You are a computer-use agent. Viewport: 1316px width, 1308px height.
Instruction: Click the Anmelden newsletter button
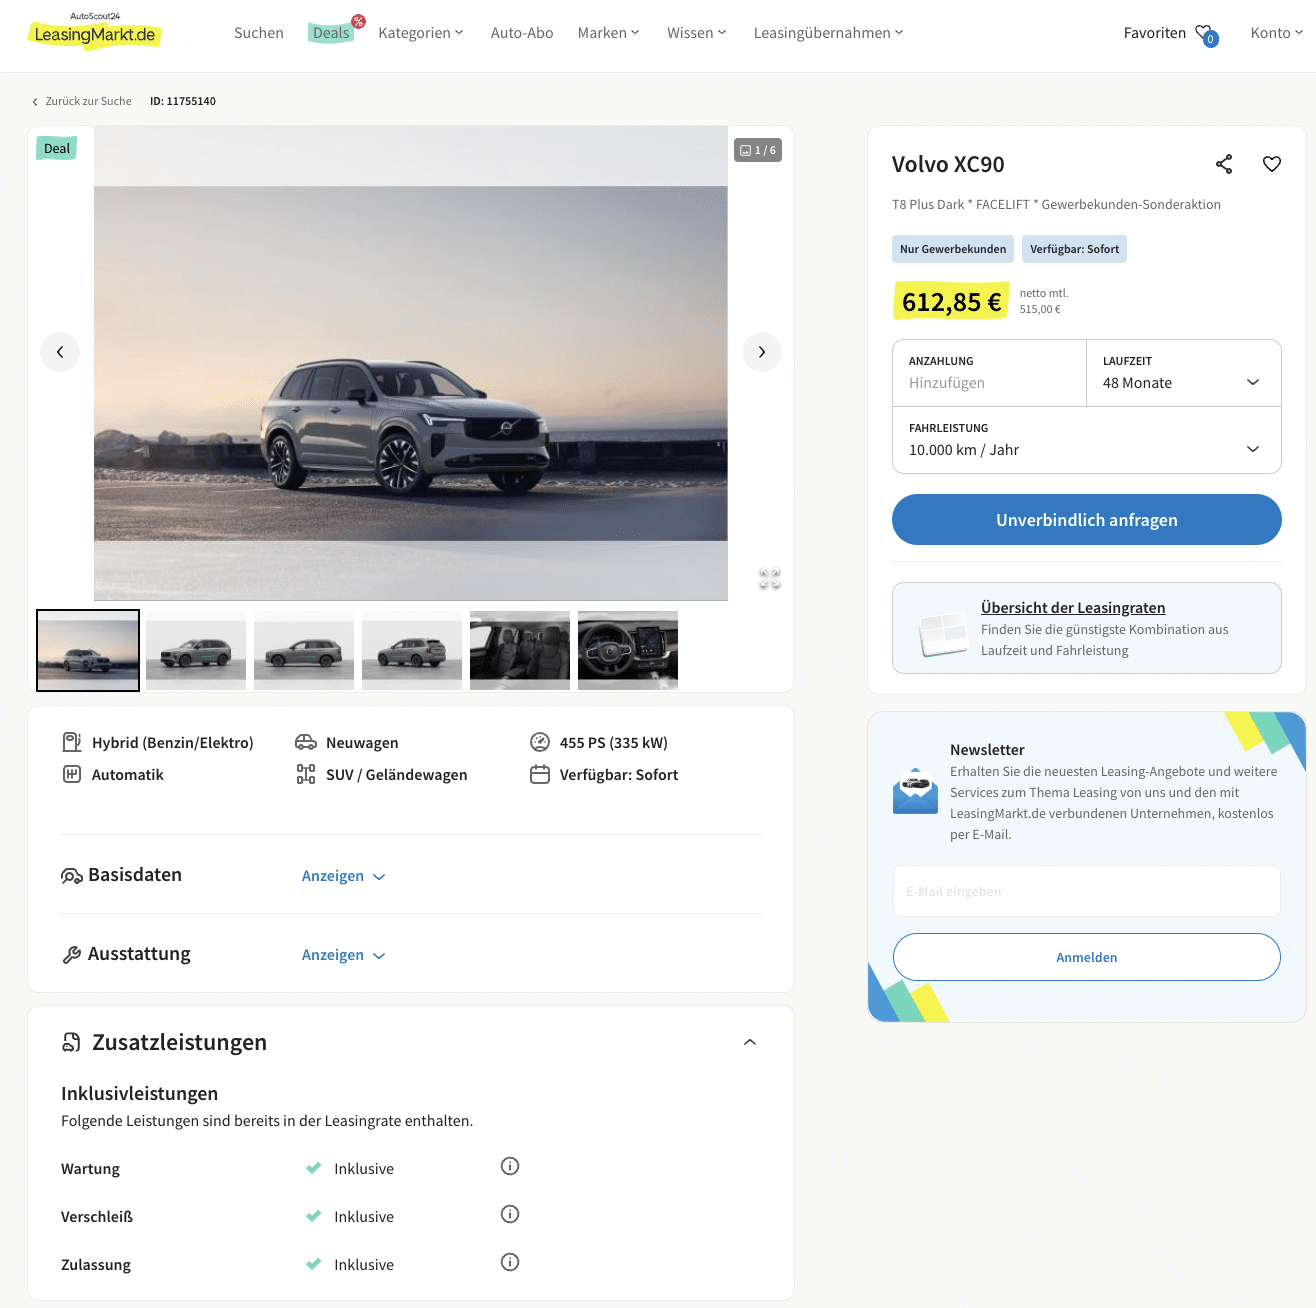[x=1087, y=957]
